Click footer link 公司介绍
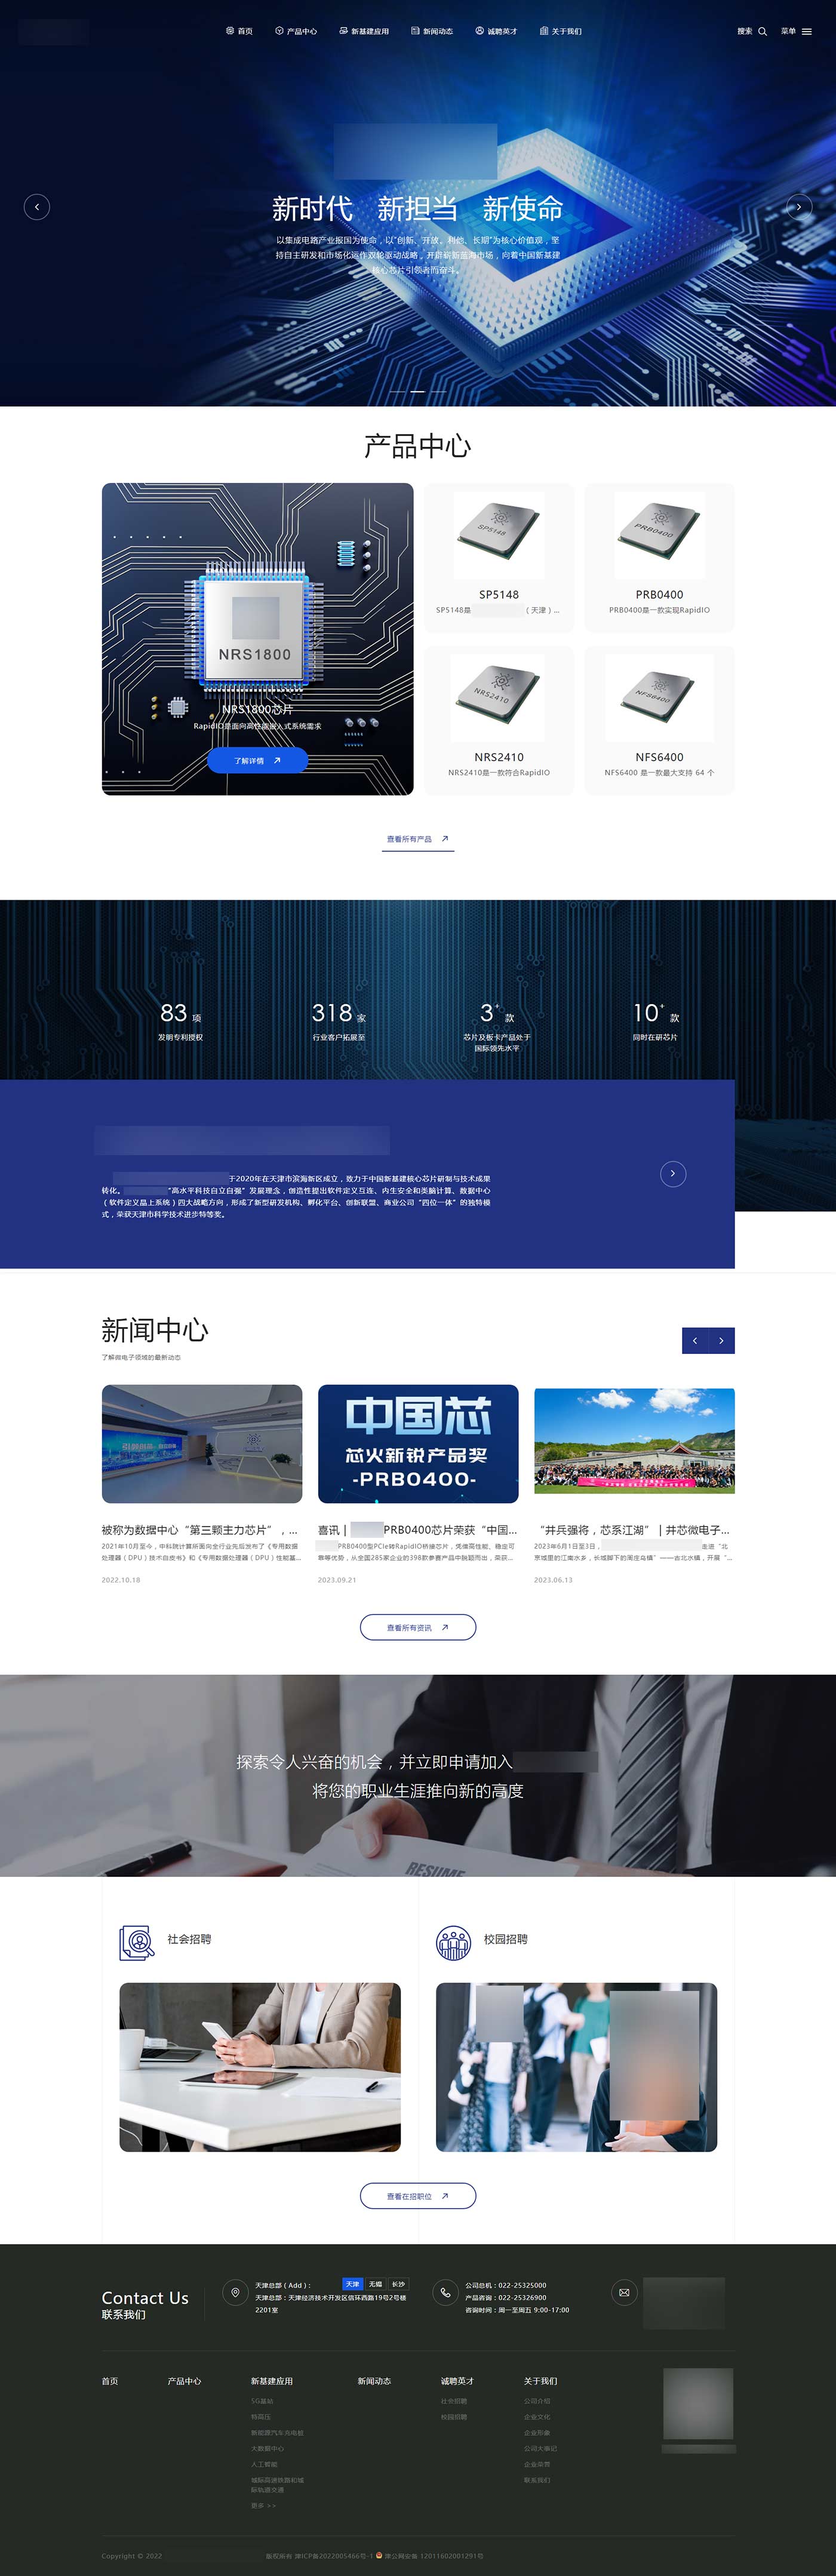836x2576 pixels. (x=537, y=2401)
